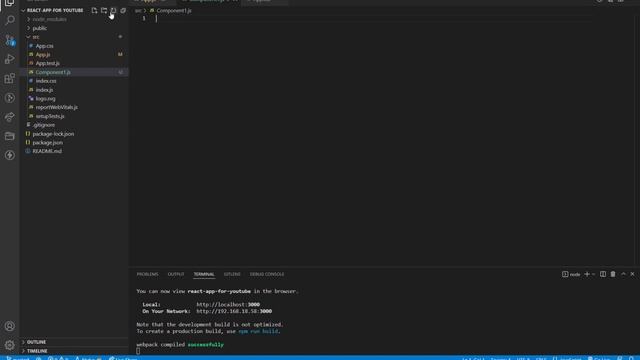Create a new terminal with plus icon

(587, 274)
